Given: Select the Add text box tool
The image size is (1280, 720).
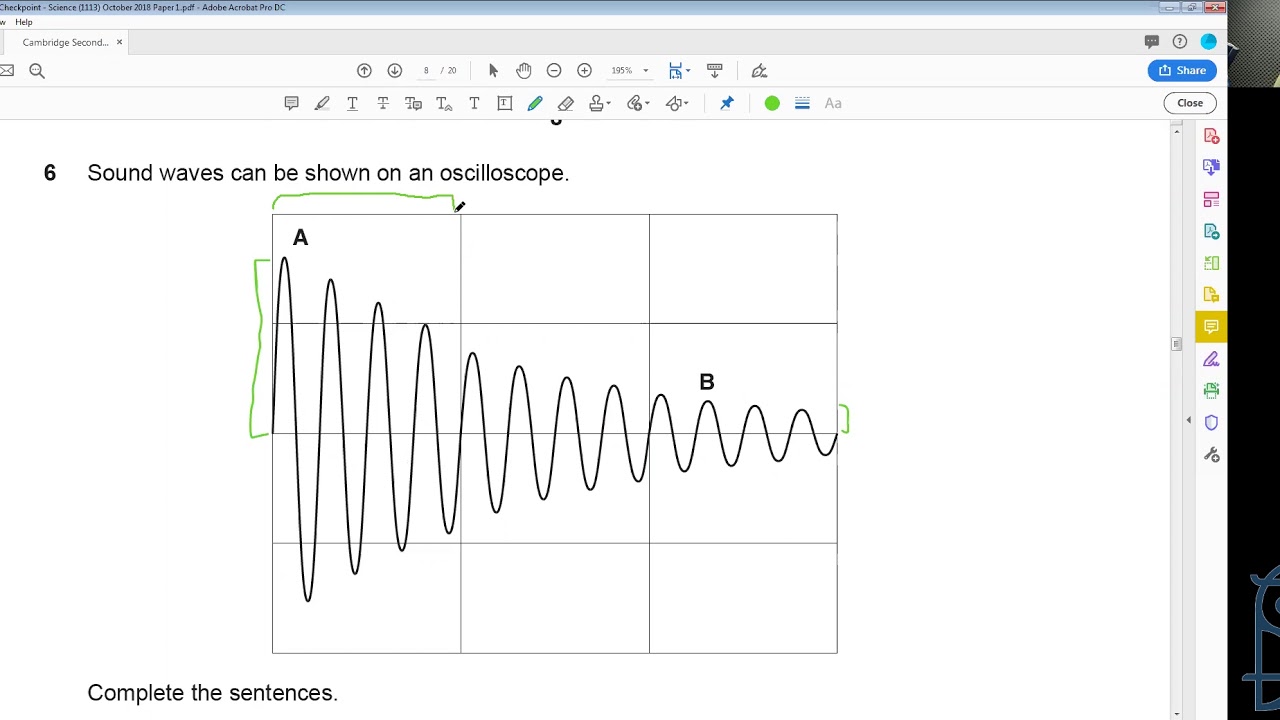Looking at the screenshot, I should (505, 103).
